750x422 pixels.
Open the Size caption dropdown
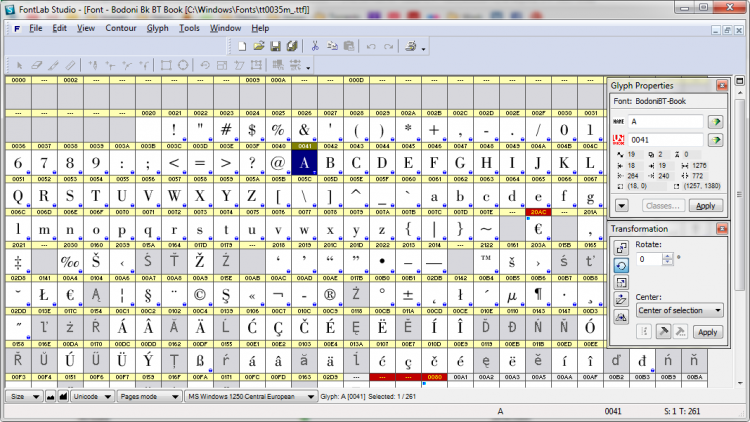tap(24, 396)
